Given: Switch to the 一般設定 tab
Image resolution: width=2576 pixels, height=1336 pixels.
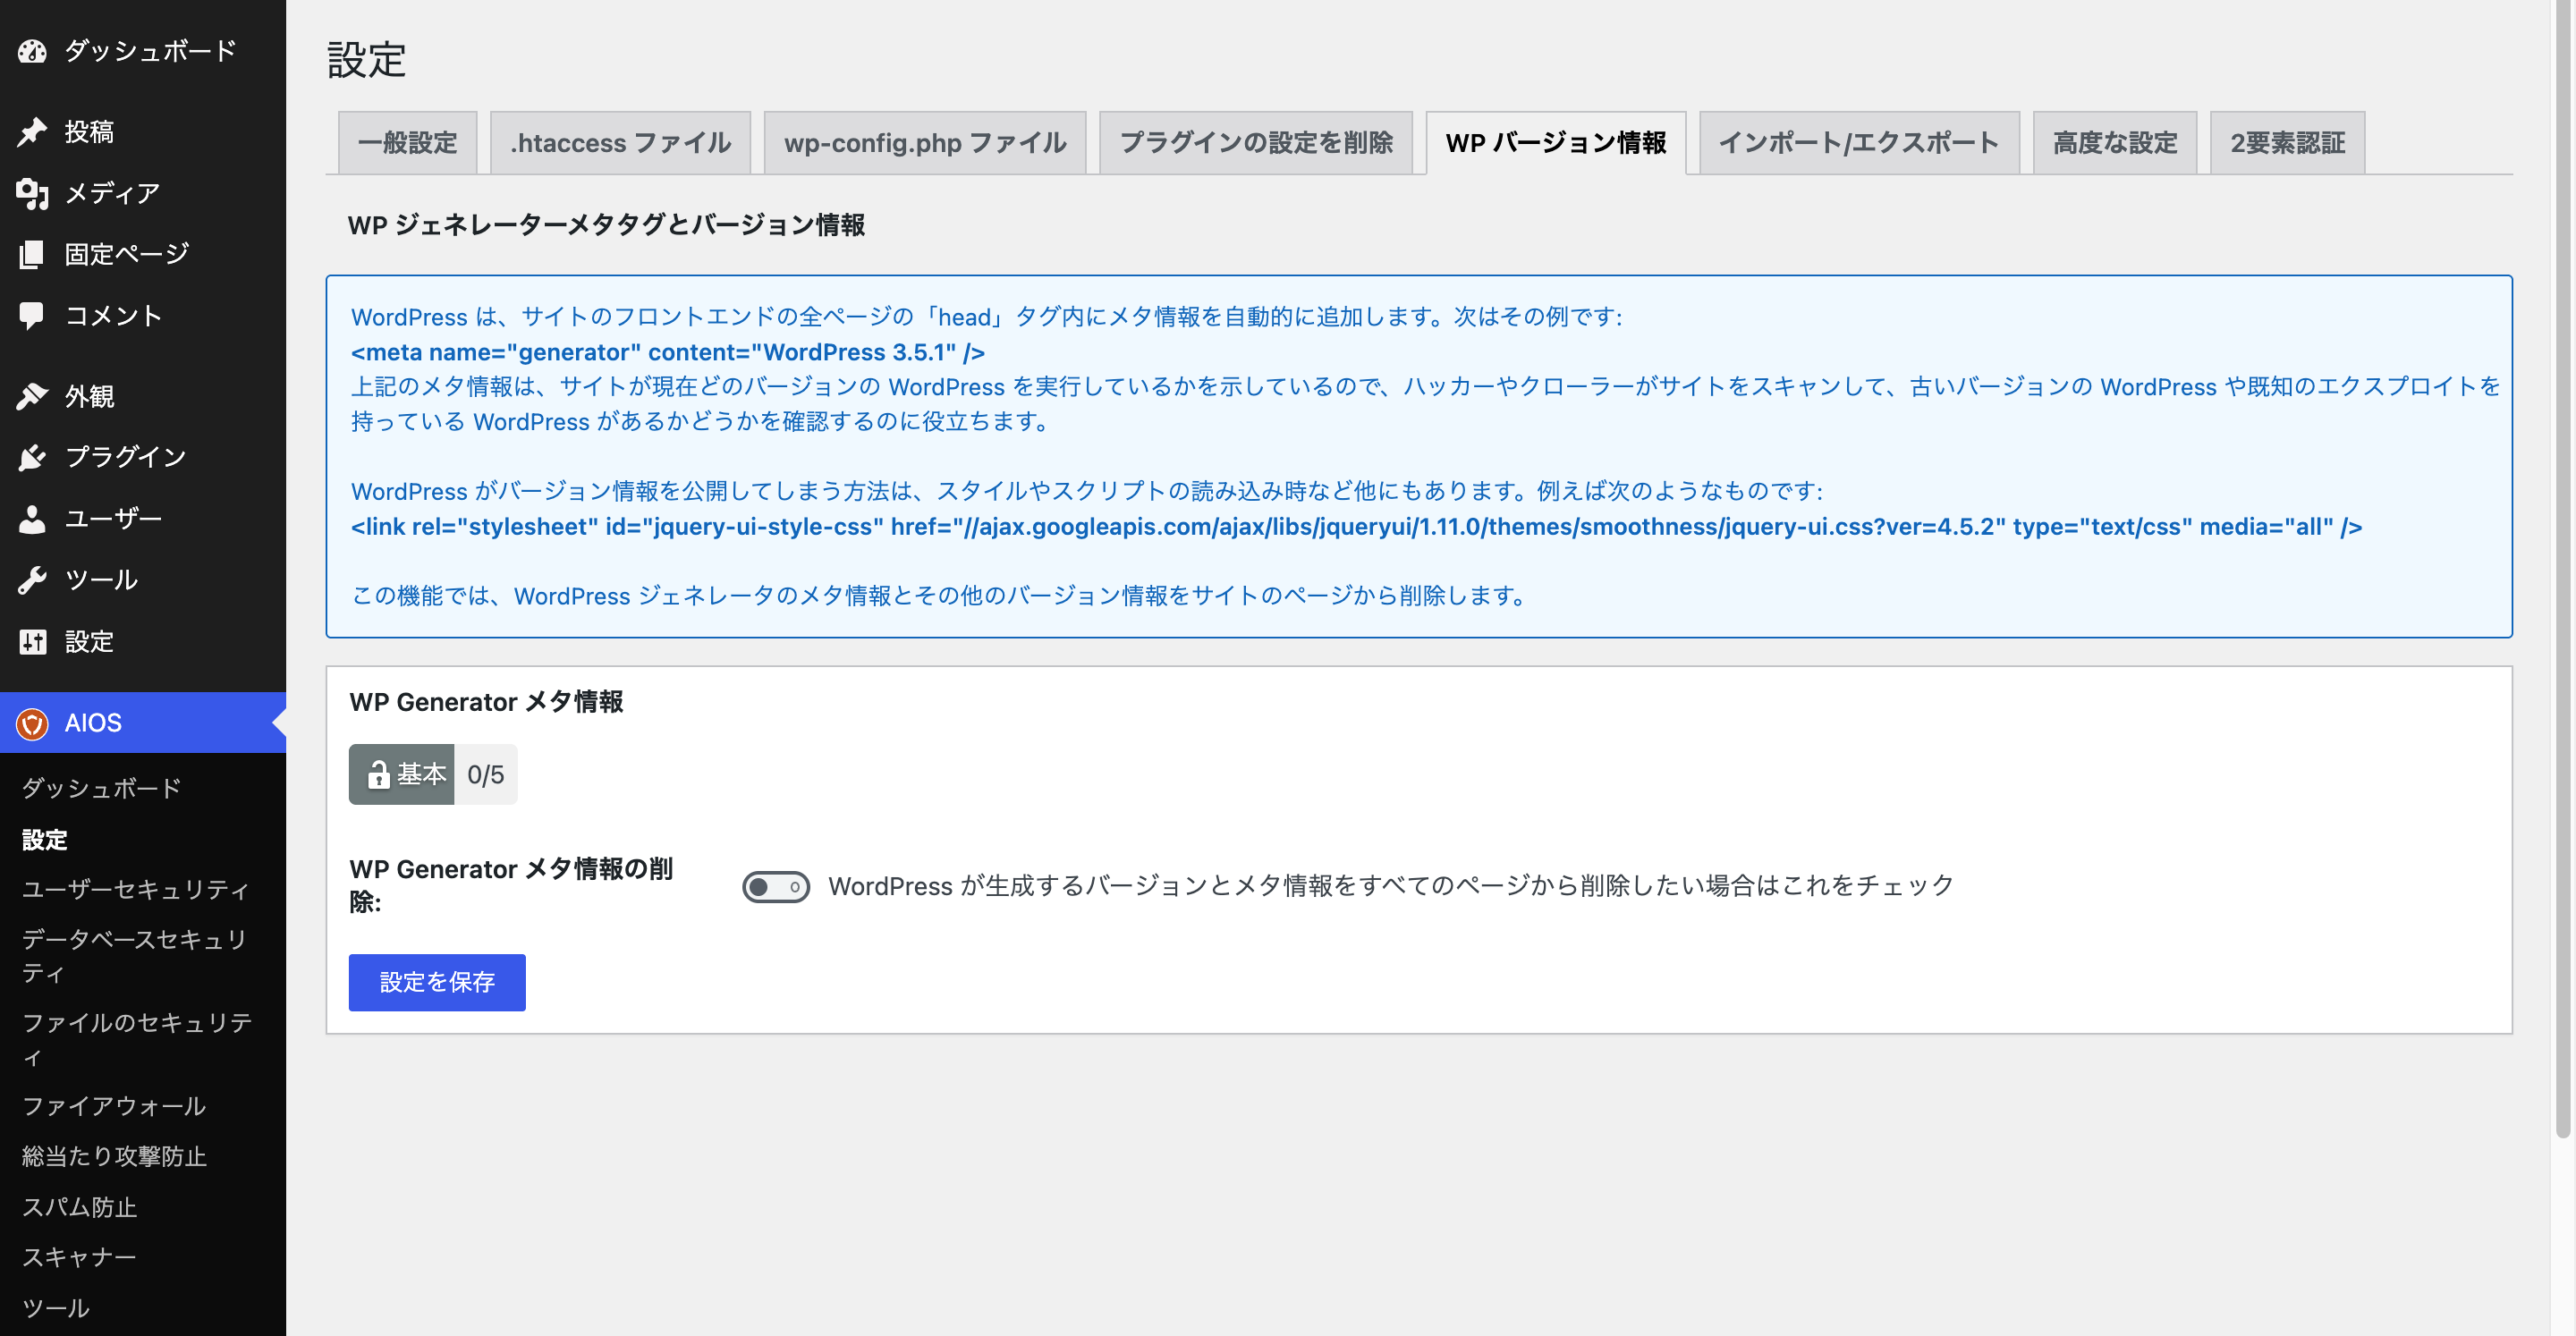Looking at the screenshot, I should pyautogui.click(x=407, y=143).
